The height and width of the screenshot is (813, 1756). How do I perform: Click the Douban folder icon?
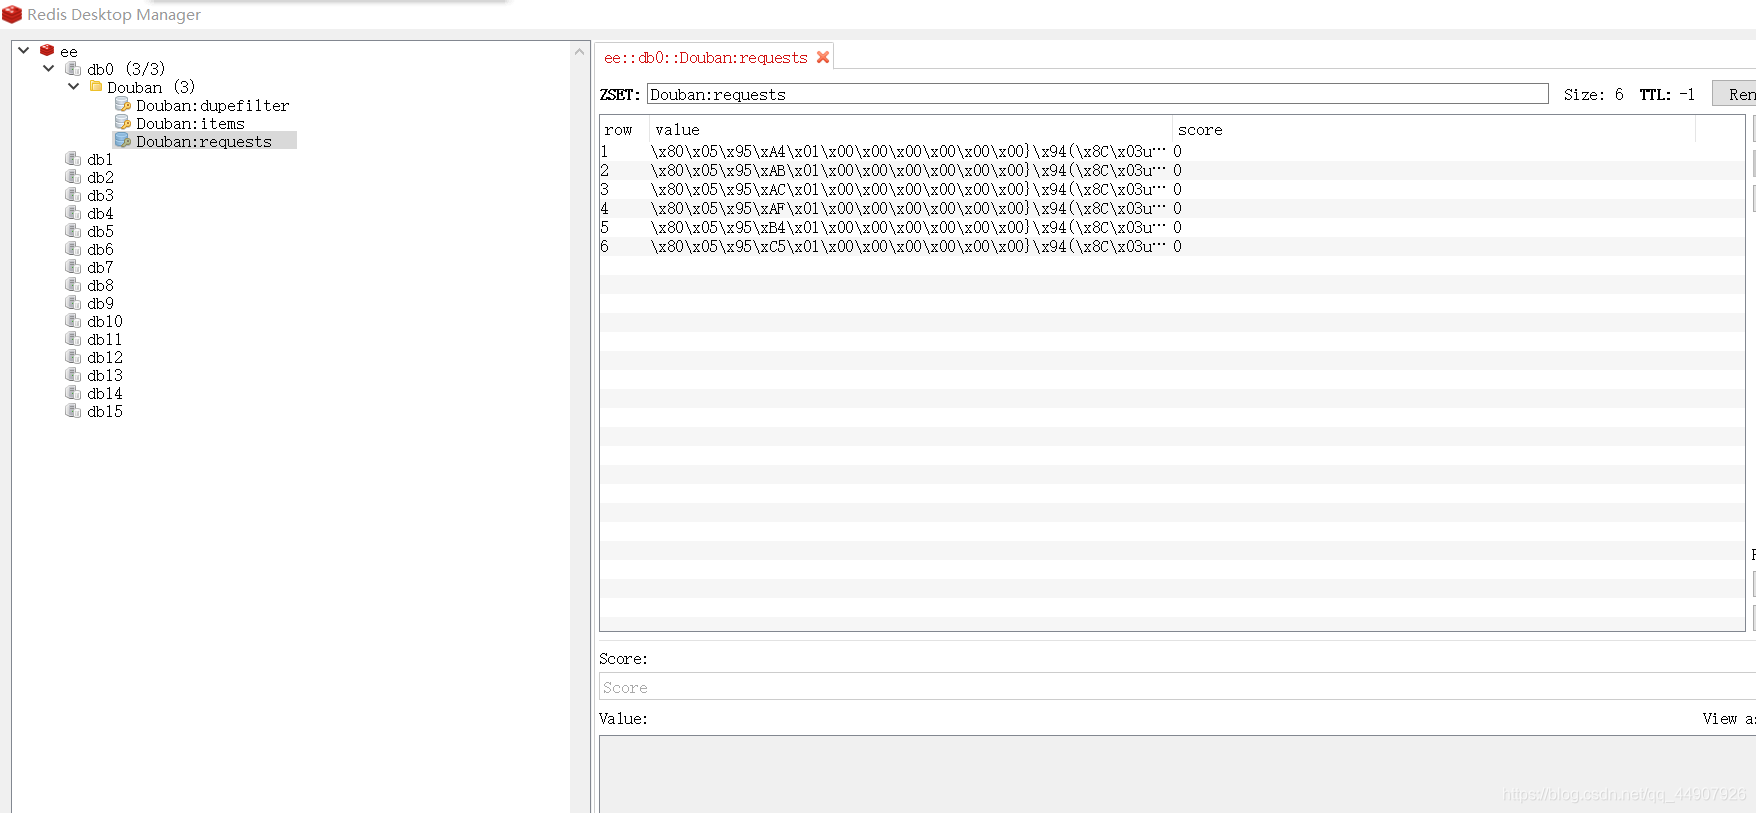96,86
